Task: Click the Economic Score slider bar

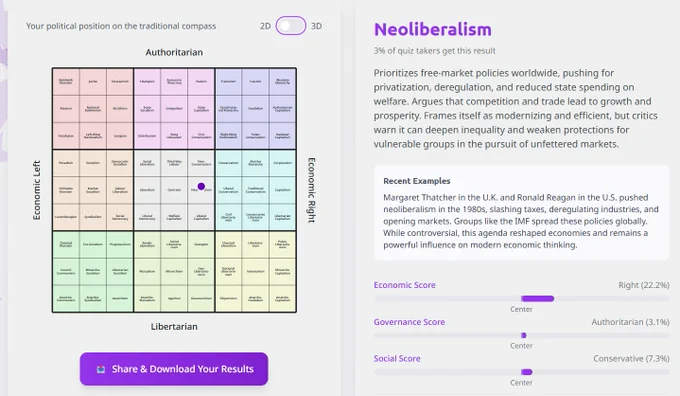Action: tap(521, 298)
